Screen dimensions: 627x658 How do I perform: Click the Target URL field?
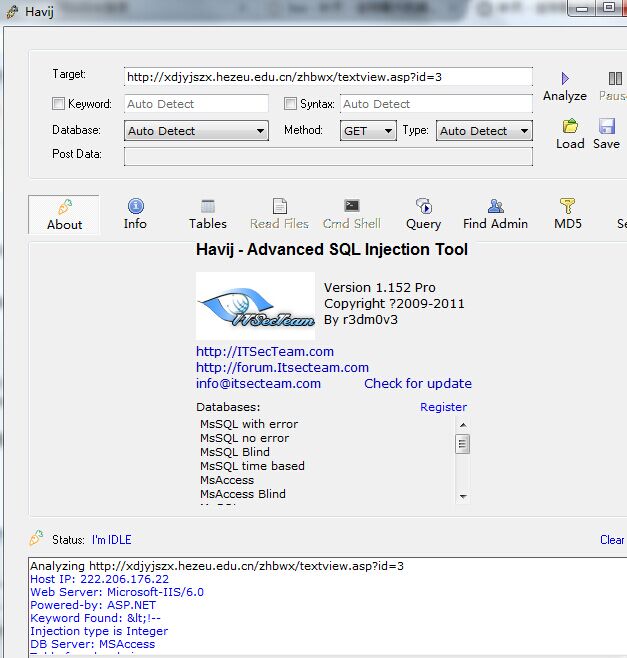pos(328,77)
